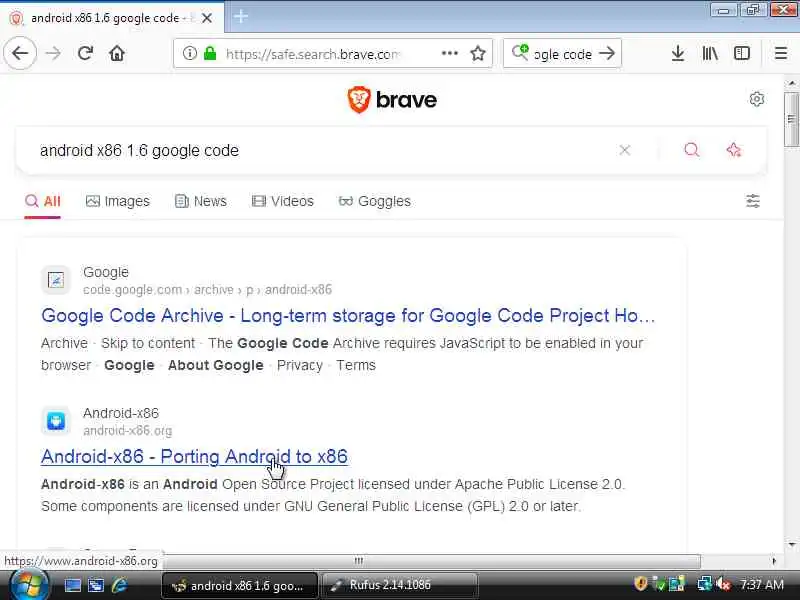Click the network tray icon
This screenshot has width=800, height=600.
tap(705, 584)
